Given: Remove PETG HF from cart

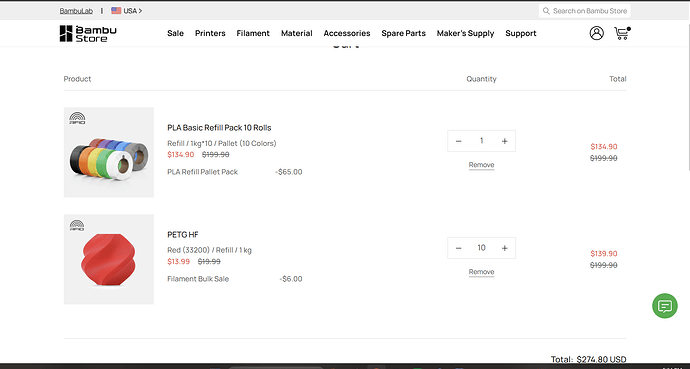Looking at the screenshot, I should (x=481, y=272).
